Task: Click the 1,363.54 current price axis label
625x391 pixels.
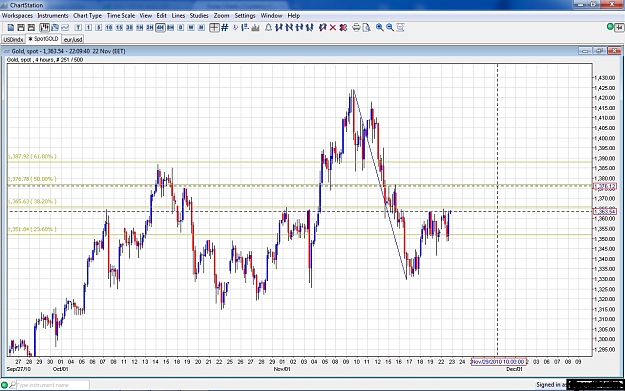Action: tap(605, 212)
